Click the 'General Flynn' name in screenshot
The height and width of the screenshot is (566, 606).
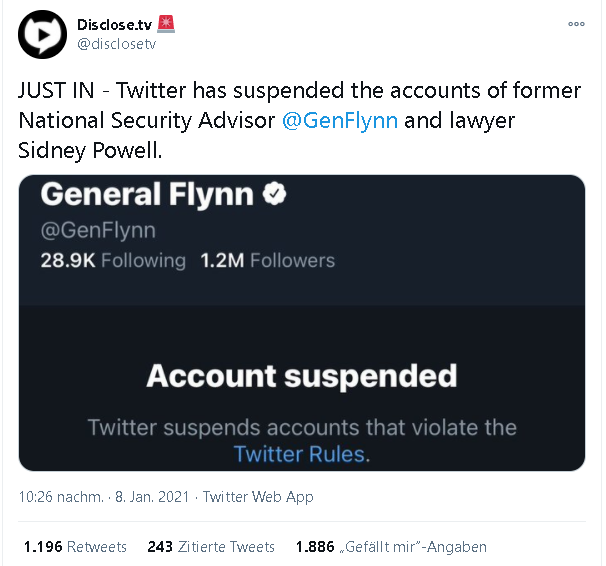pyautogui.click(x=146, y=194)
